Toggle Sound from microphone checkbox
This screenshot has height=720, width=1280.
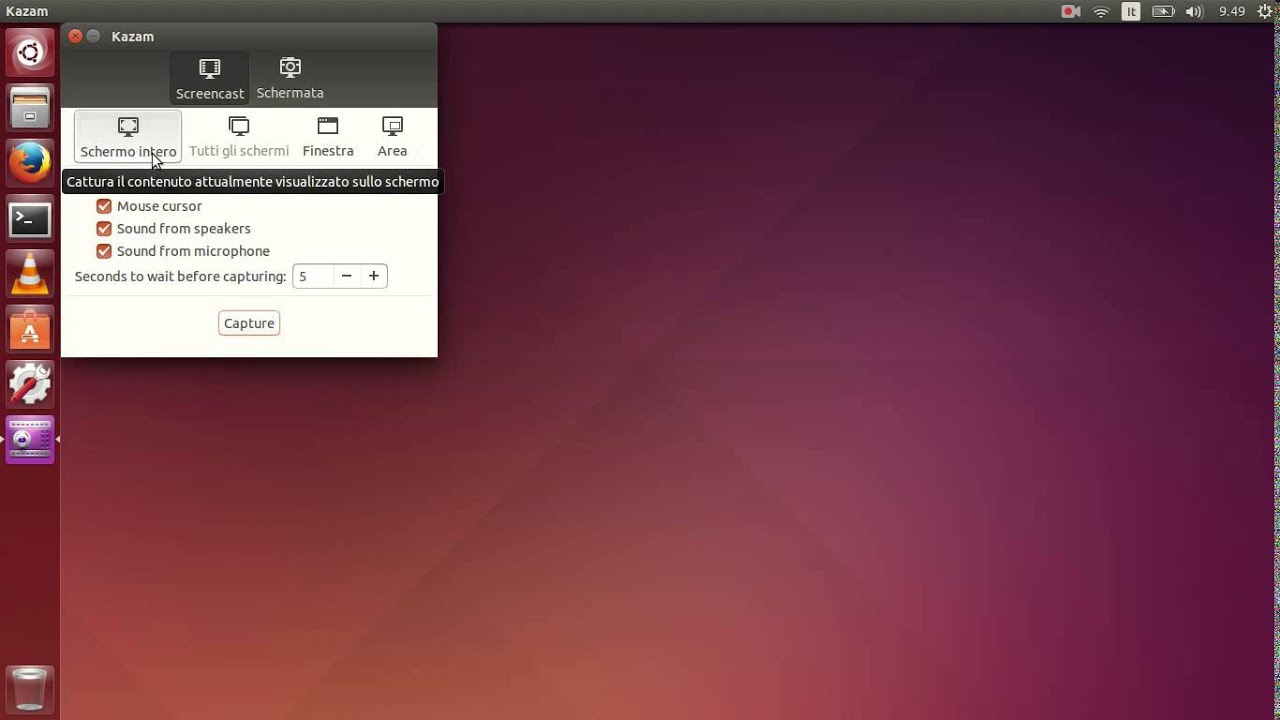[x=104, y=251]
